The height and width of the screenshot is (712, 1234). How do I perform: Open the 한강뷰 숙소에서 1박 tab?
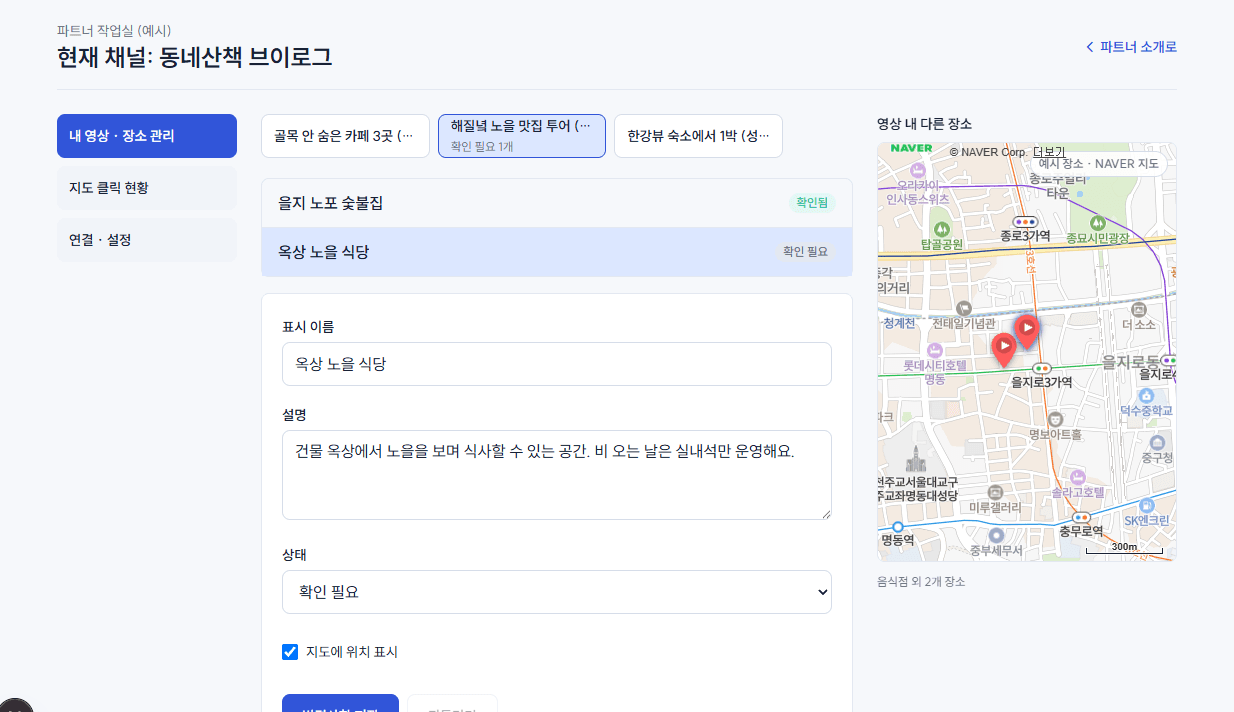click(x=698, y=136)
